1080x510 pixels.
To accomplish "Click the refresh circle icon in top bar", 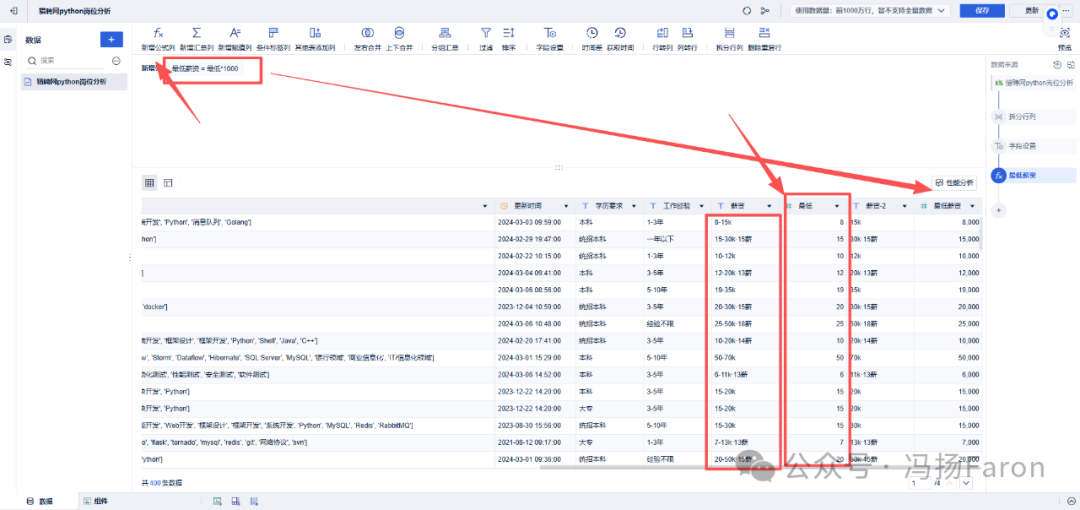I will tap(747, 11).
